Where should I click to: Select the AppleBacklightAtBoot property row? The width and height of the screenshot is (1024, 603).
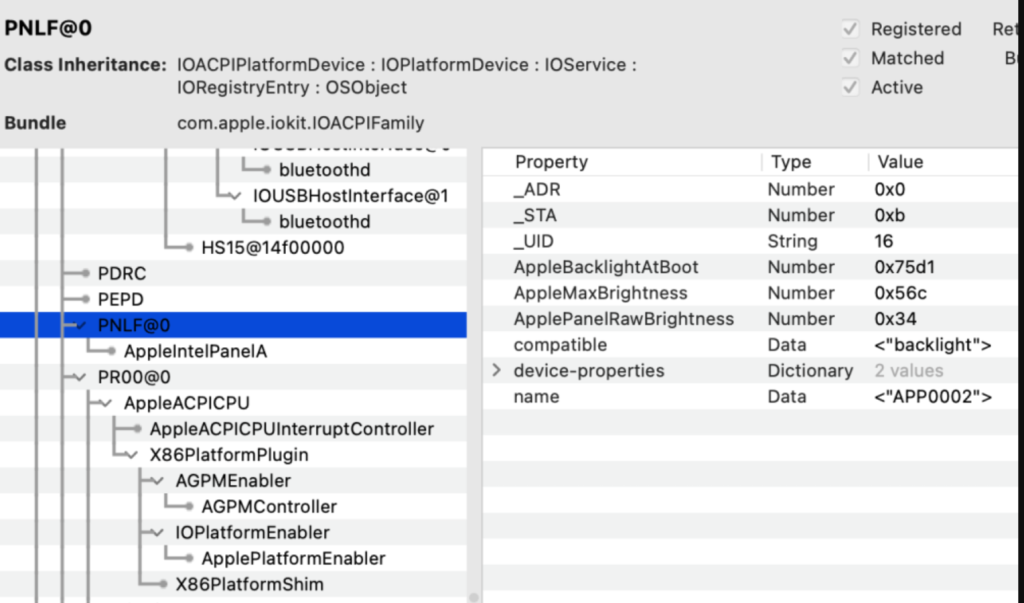click(605, 267)
